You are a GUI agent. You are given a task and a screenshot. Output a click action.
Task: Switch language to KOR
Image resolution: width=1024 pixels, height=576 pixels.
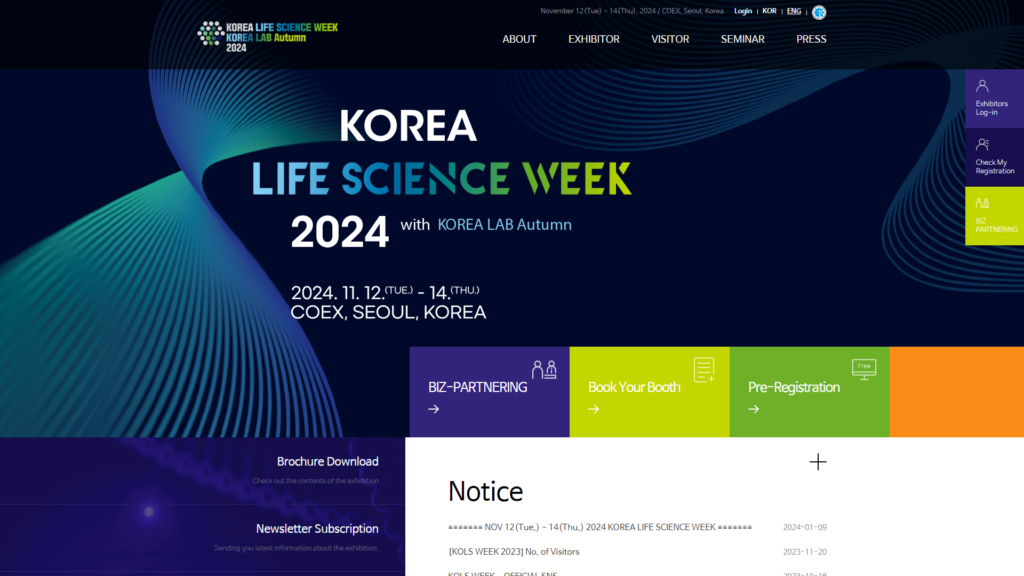pos(769,11)
